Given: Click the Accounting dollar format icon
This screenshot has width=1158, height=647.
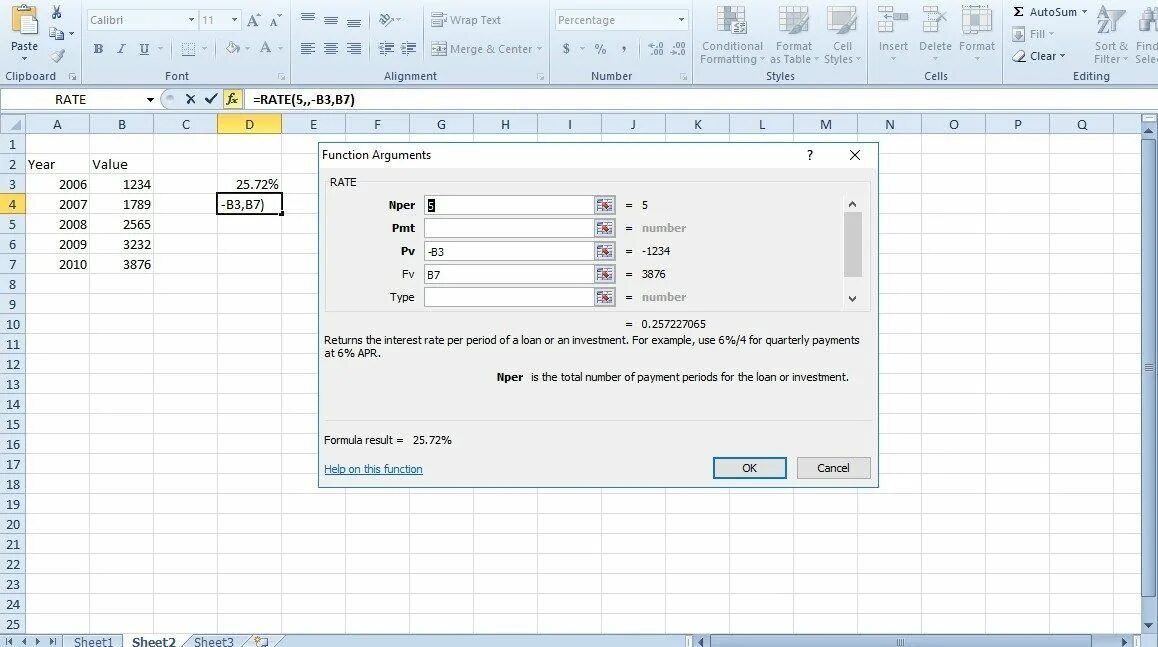Looking at the screenshot, I should pyautogui.click(x=566, y=49).
